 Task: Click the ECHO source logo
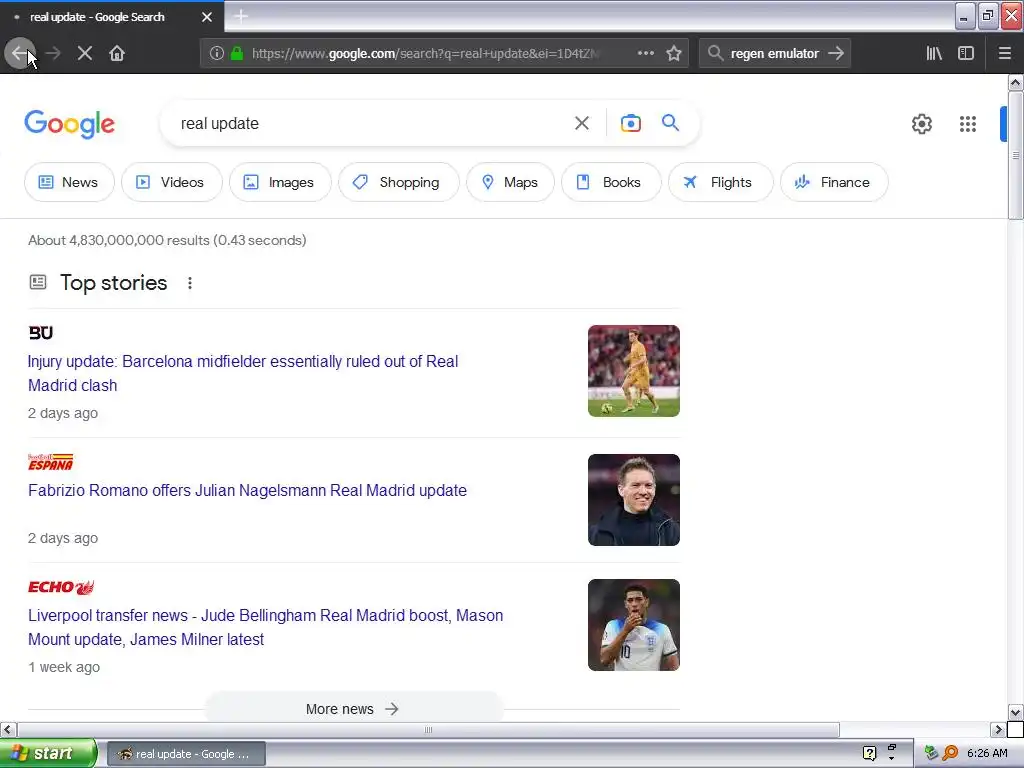61,587
